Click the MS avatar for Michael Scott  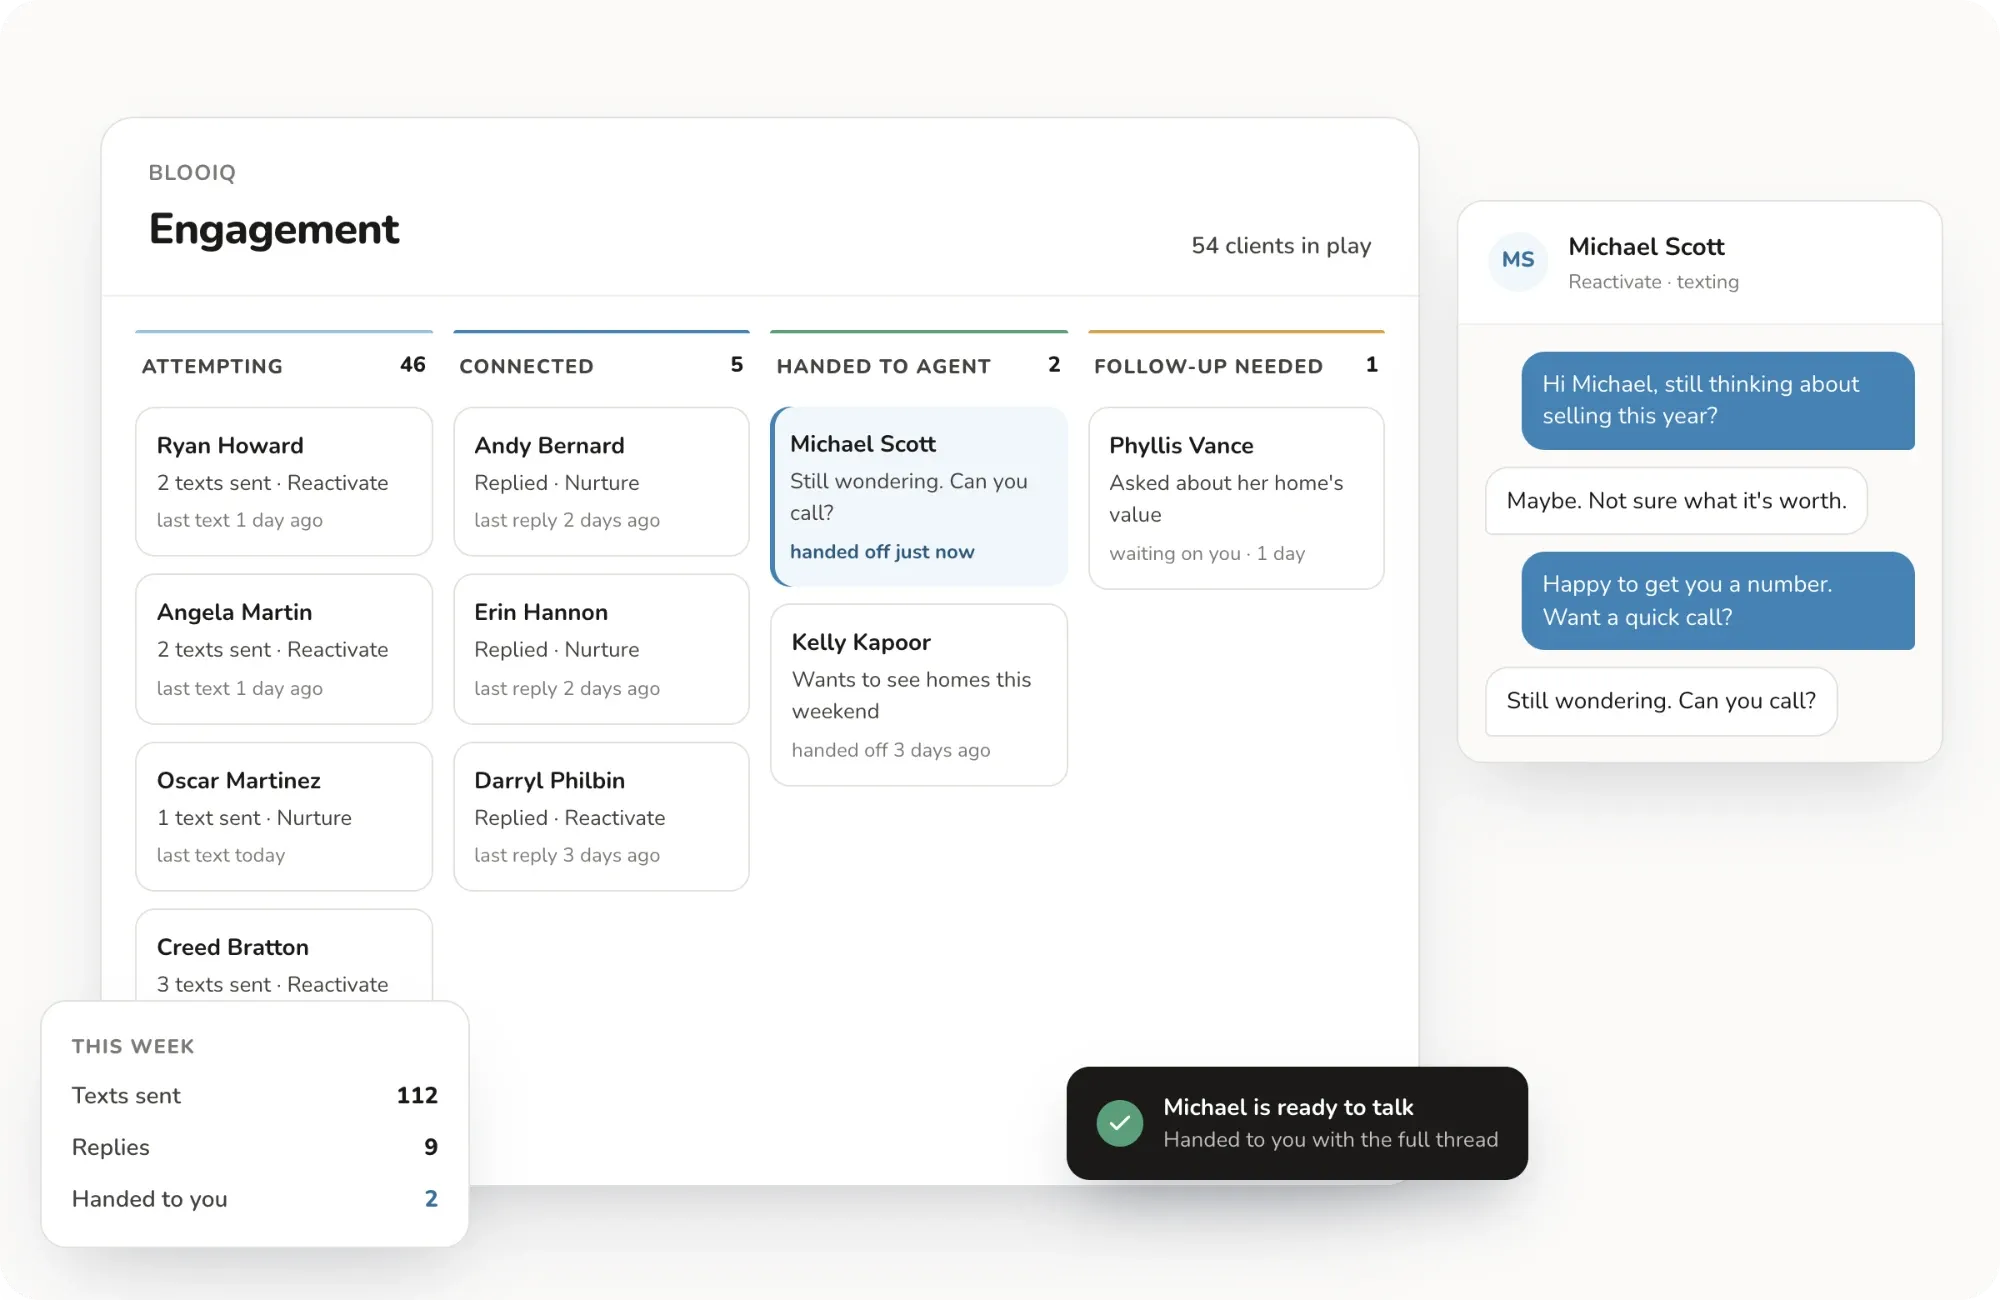pos(1518,261)
